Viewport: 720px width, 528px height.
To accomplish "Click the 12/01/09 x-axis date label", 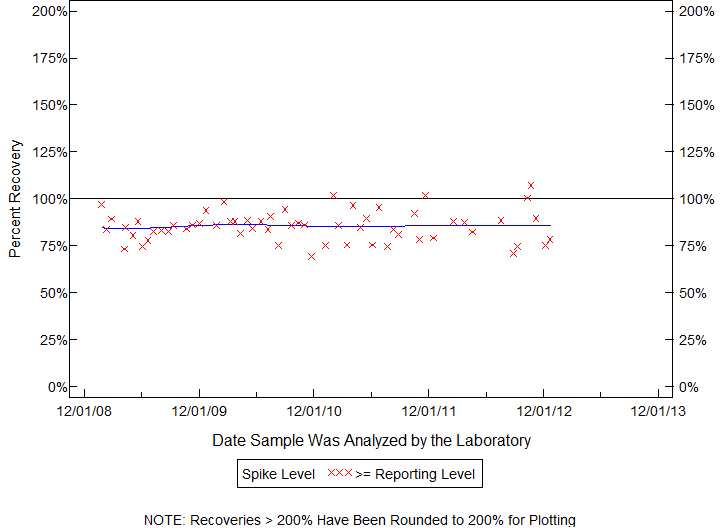I will pyautogui.click(x=200, y=410).
